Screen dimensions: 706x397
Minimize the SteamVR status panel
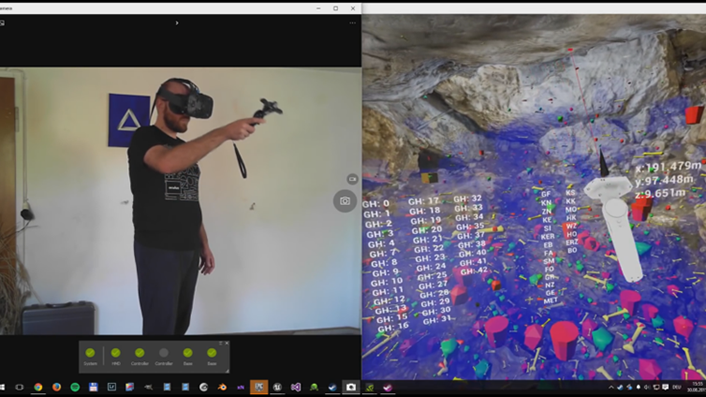click(x=221, y=343)
